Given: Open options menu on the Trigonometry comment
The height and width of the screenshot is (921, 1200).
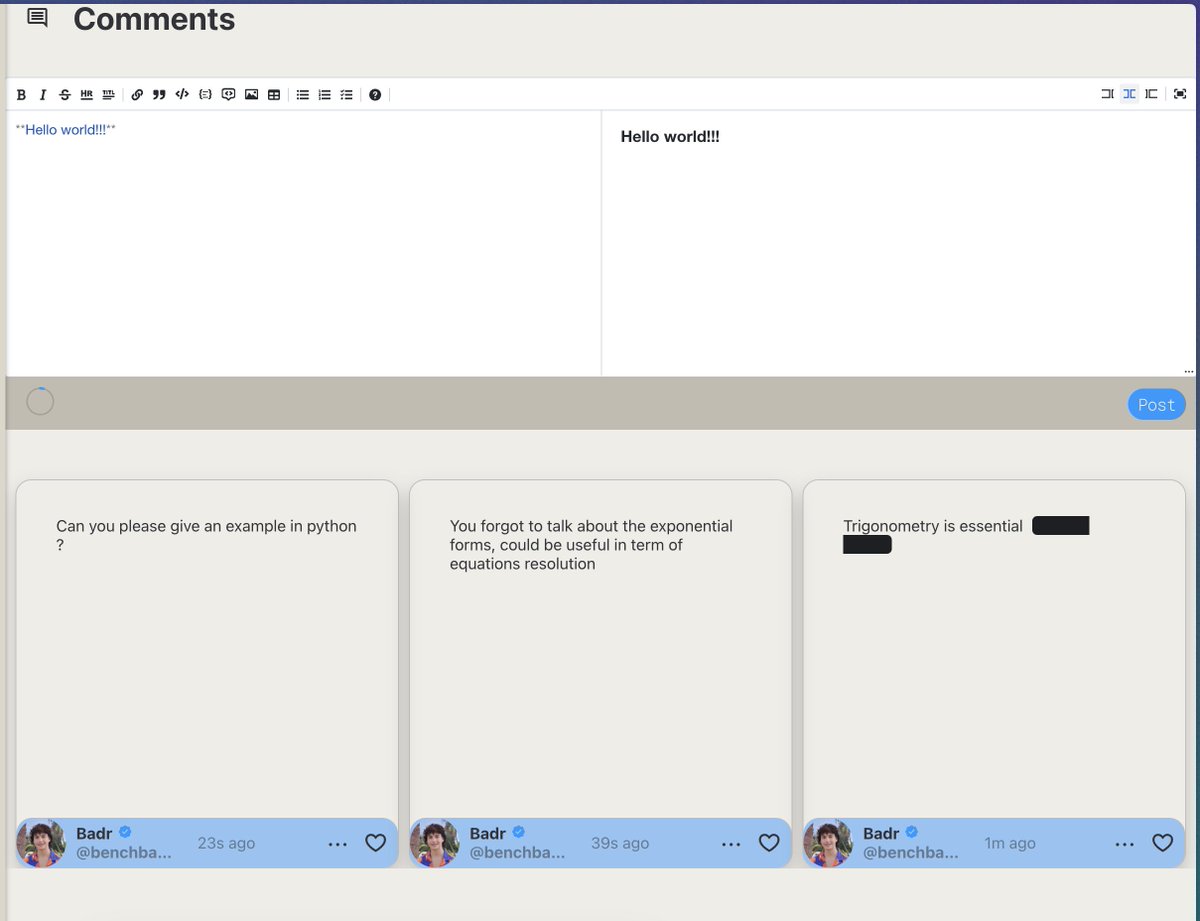Looking at the screenshot, I should (x=1124, y=843).
